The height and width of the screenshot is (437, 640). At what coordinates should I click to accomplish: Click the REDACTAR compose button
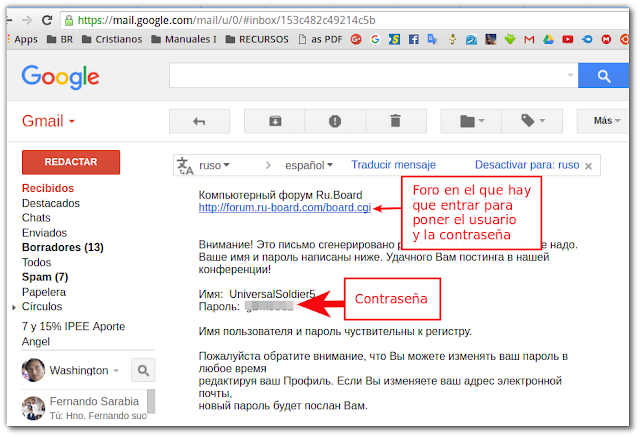pyautogui.click(x=71, y=162)
